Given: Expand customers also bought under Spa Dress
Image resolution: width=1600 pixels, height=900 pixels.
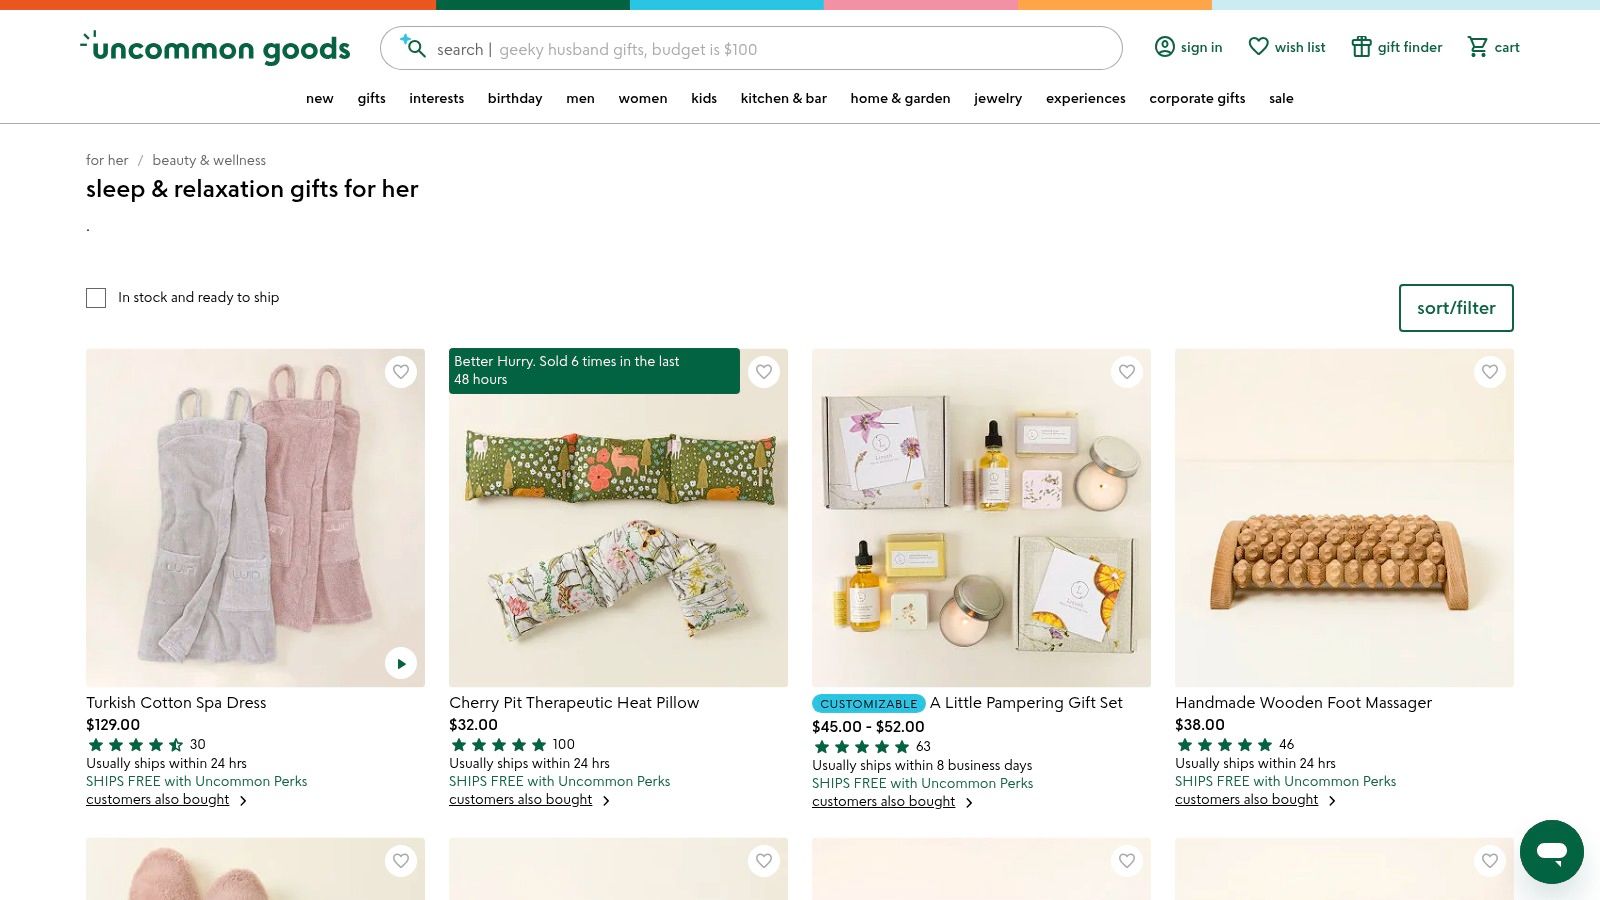Looking at the screenshot, I should pos(167,800).
